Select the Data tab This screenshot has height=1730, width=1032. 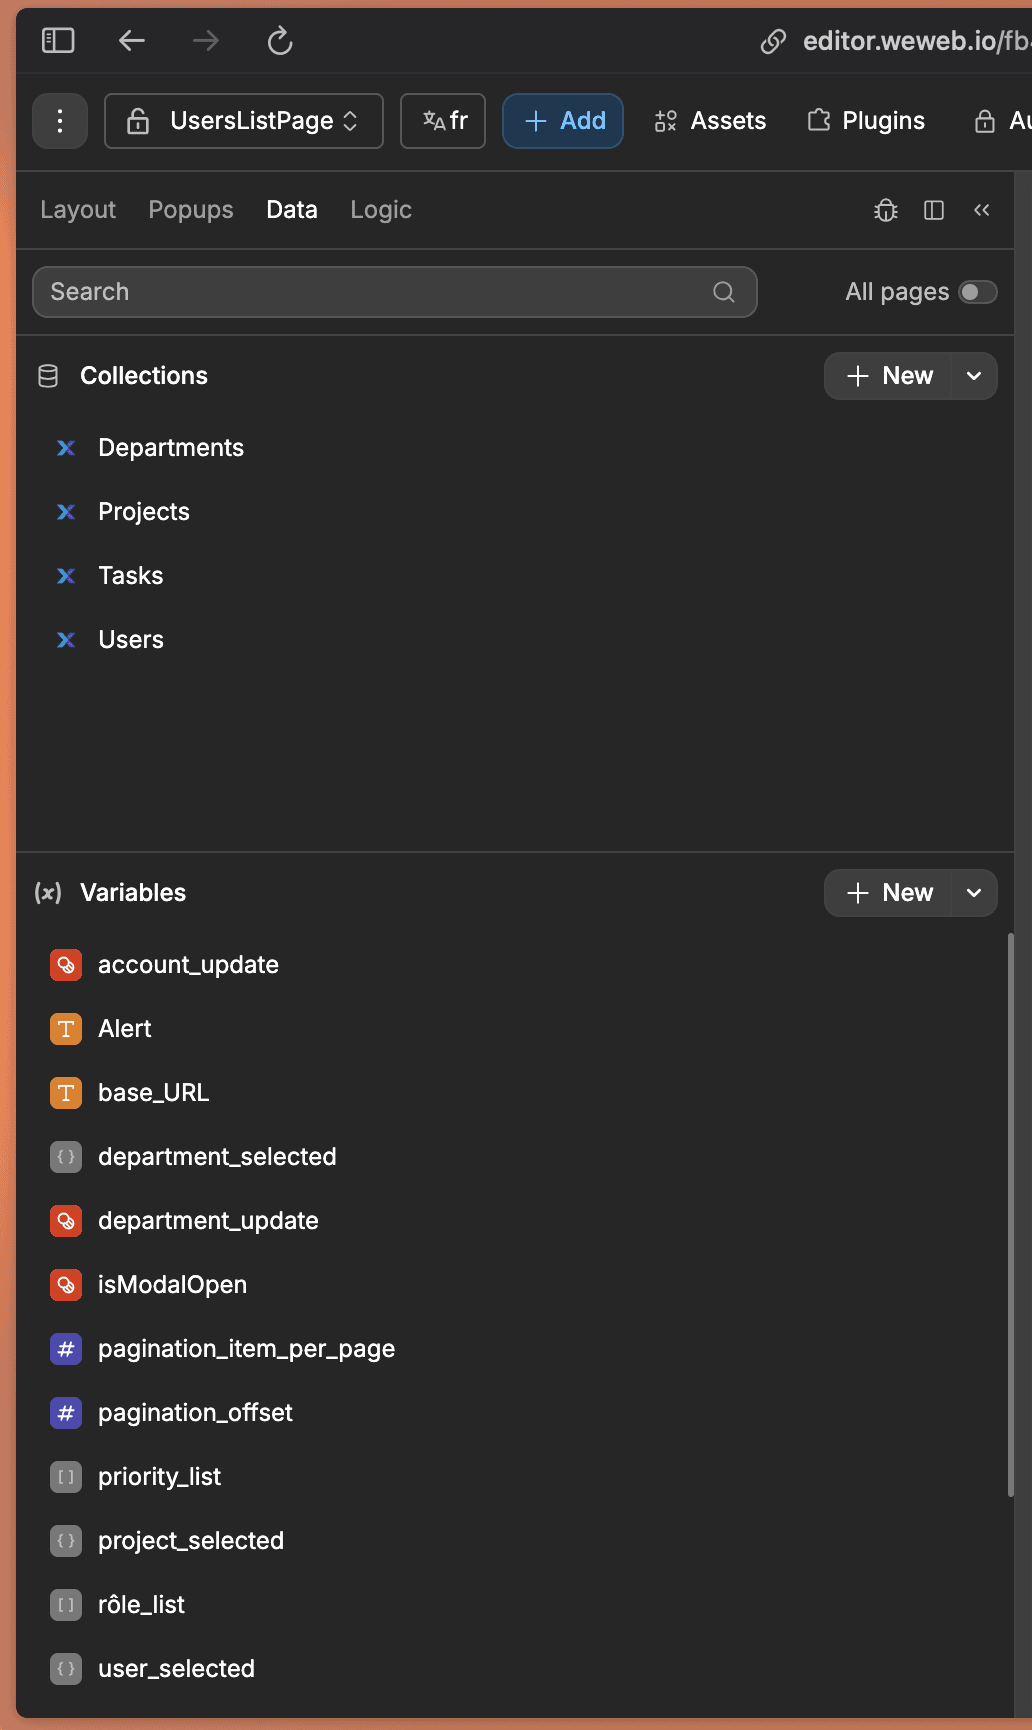pyautogui.click(x=292, y=210)
